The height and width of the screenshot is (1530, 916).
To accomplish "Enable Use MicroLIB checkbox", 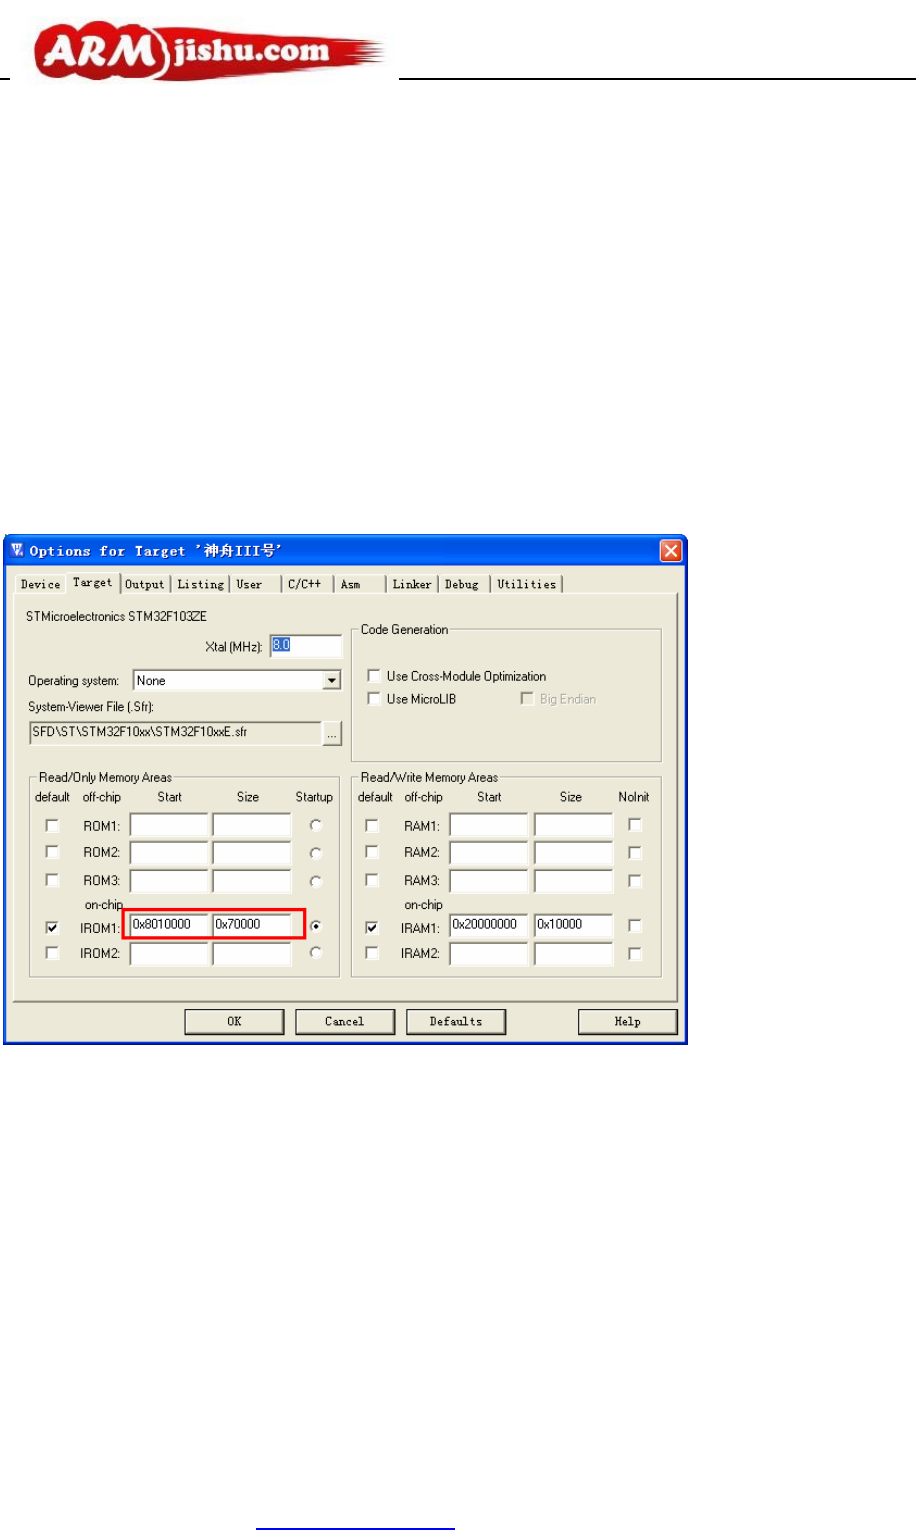I will tap(374, 699).
